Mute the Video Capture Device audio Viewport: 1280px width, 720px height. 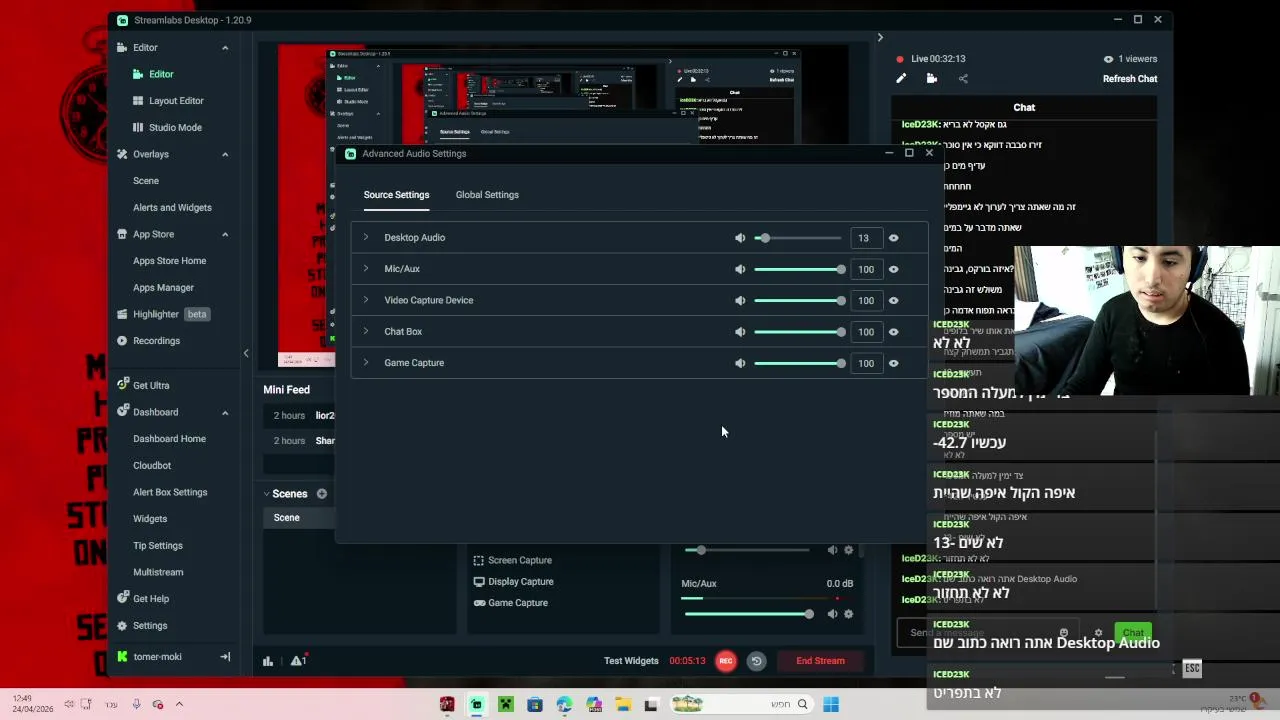coord(740,300)
